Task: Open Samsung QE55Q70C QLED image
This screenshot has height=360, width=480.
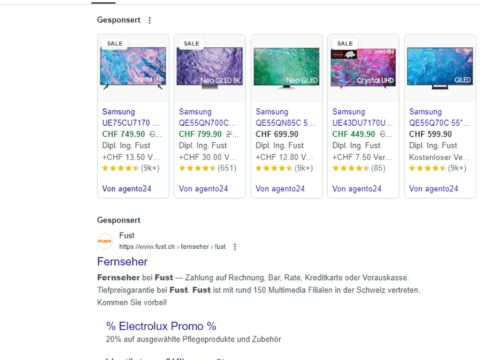Action: tap(440, 68)
